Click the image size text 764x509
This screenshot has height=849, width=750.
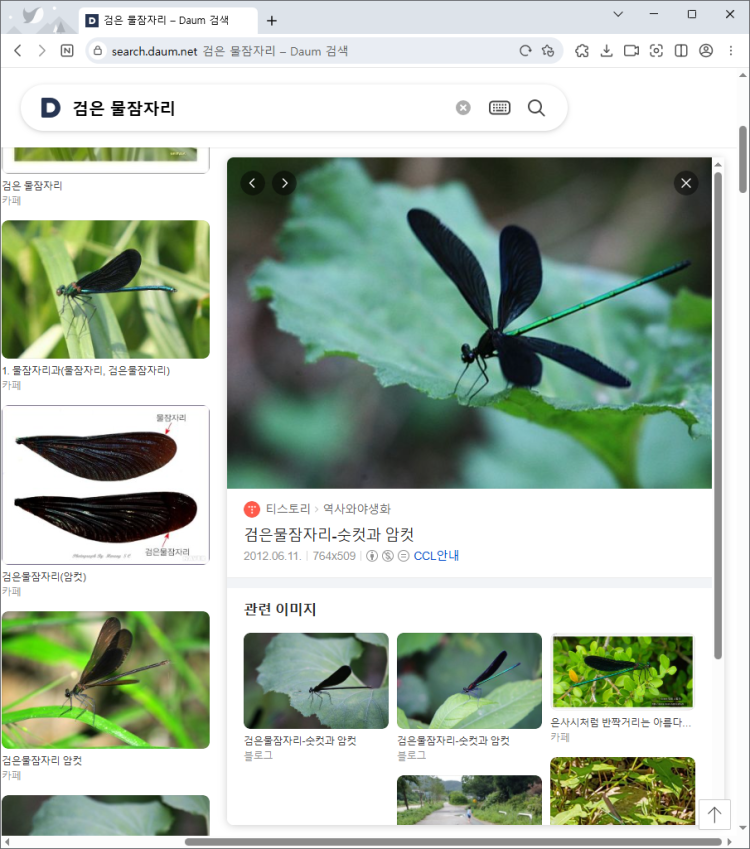coord(334,556)
